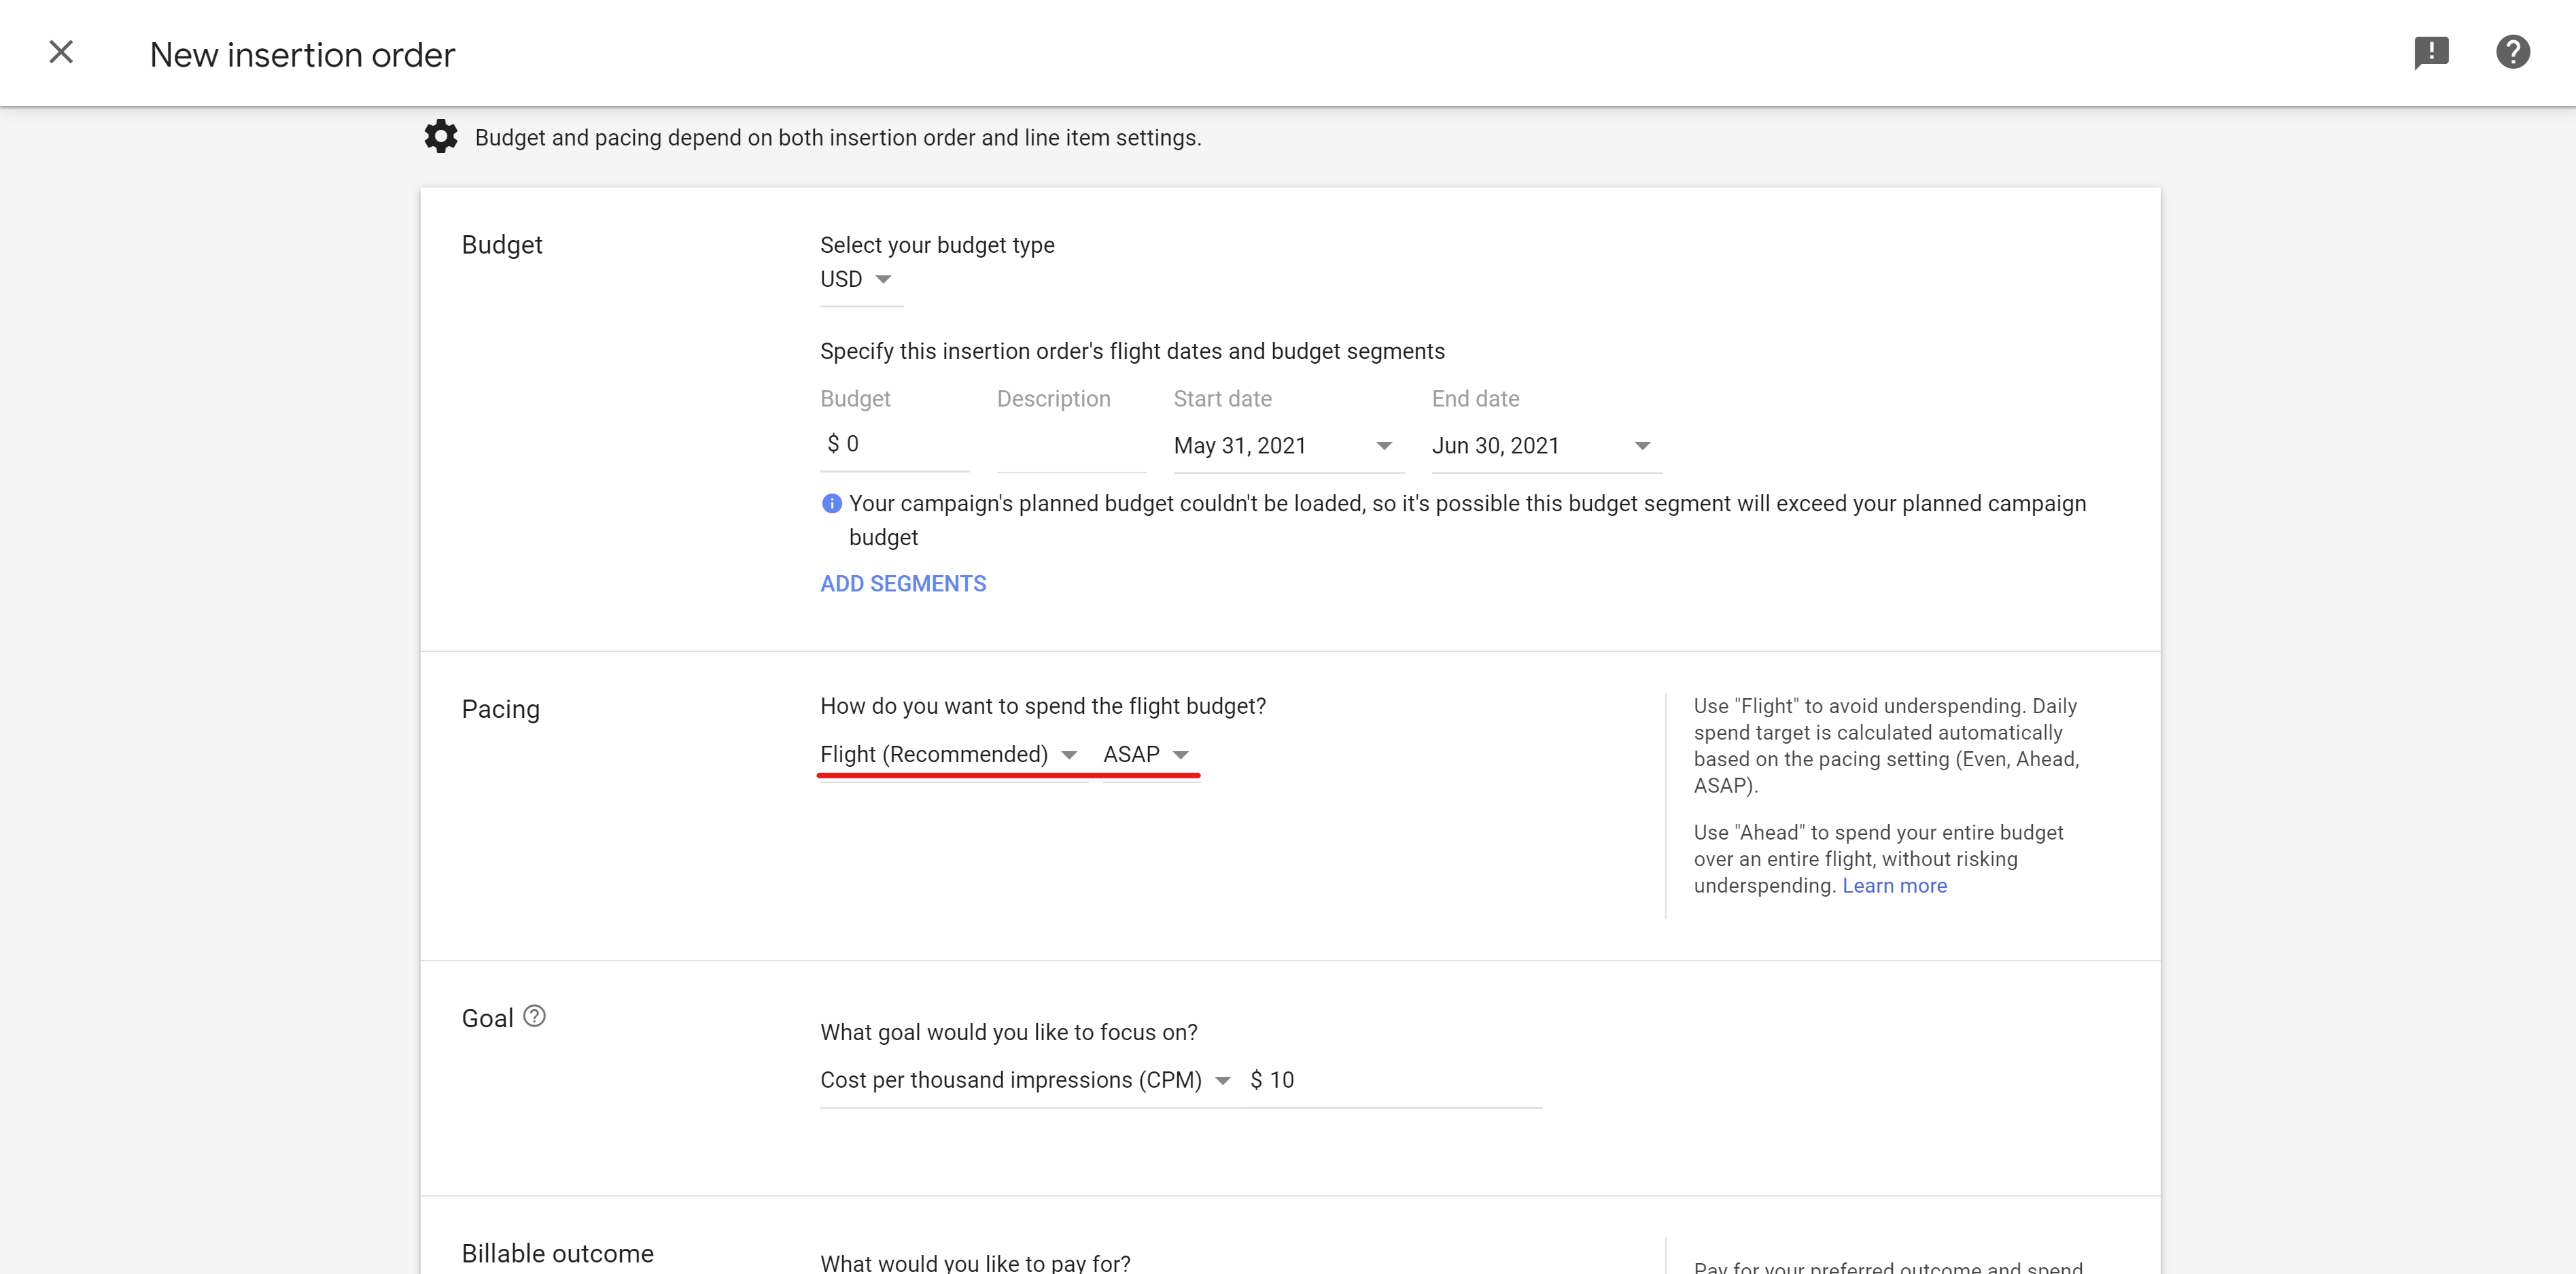Click the blue info icon on the warning
The width and height of the screenshot is (2576, 1274).
(x=831, y=503)
